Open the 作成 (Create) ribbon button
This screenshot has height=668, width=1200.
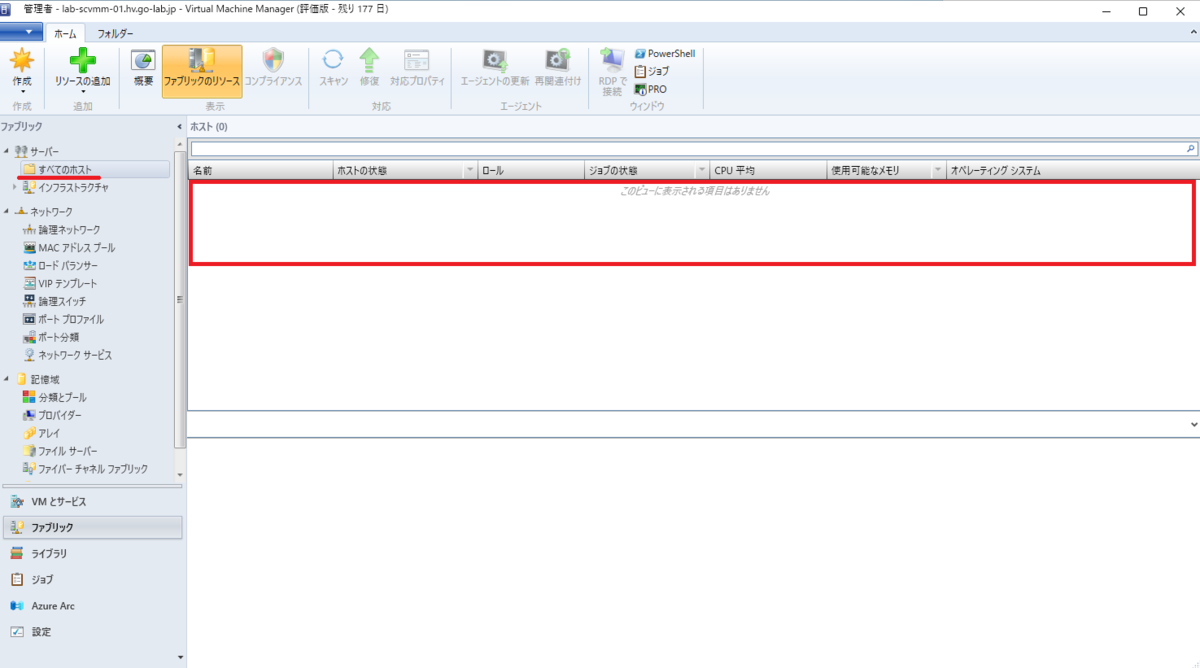point(22,70)
